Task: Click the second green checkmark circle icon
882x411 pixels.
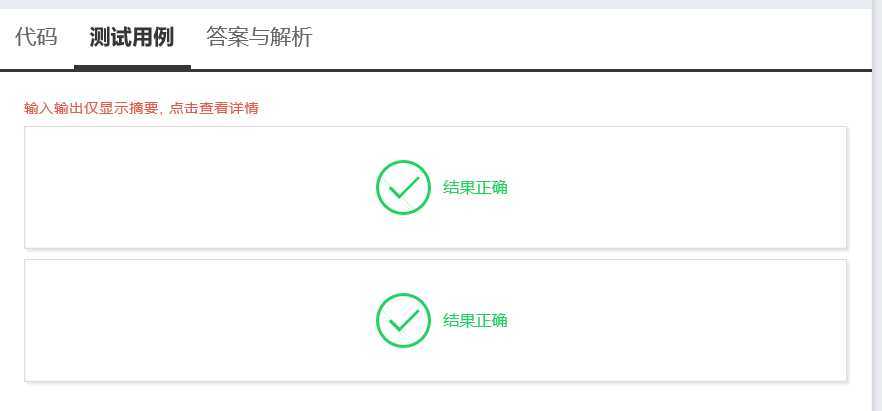Action: [403, 320]
